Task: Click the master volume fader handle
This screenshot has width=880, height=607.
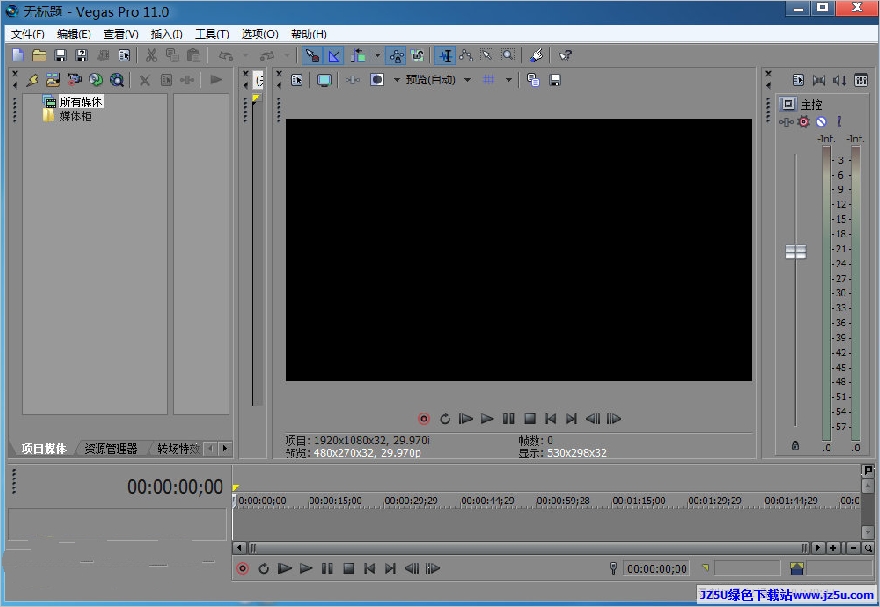Action: (x=795, y=252)
